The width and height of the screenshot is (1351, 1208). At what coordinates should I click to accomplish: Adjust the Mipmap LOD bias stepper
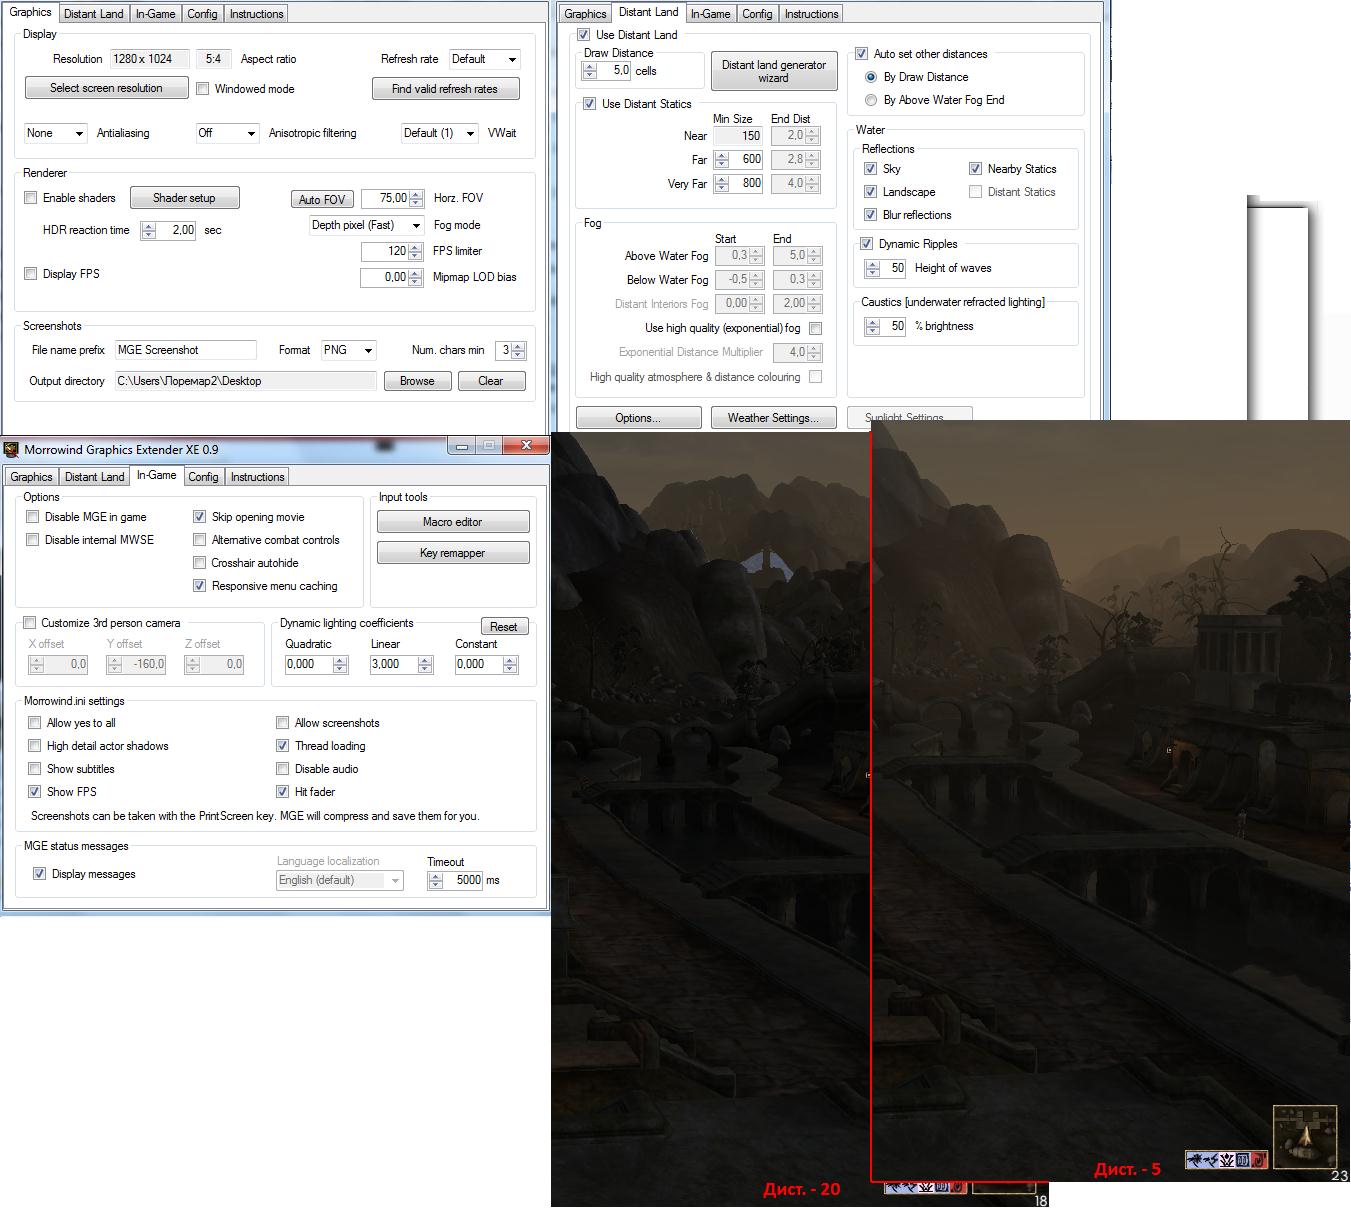(x=415, y=278)
